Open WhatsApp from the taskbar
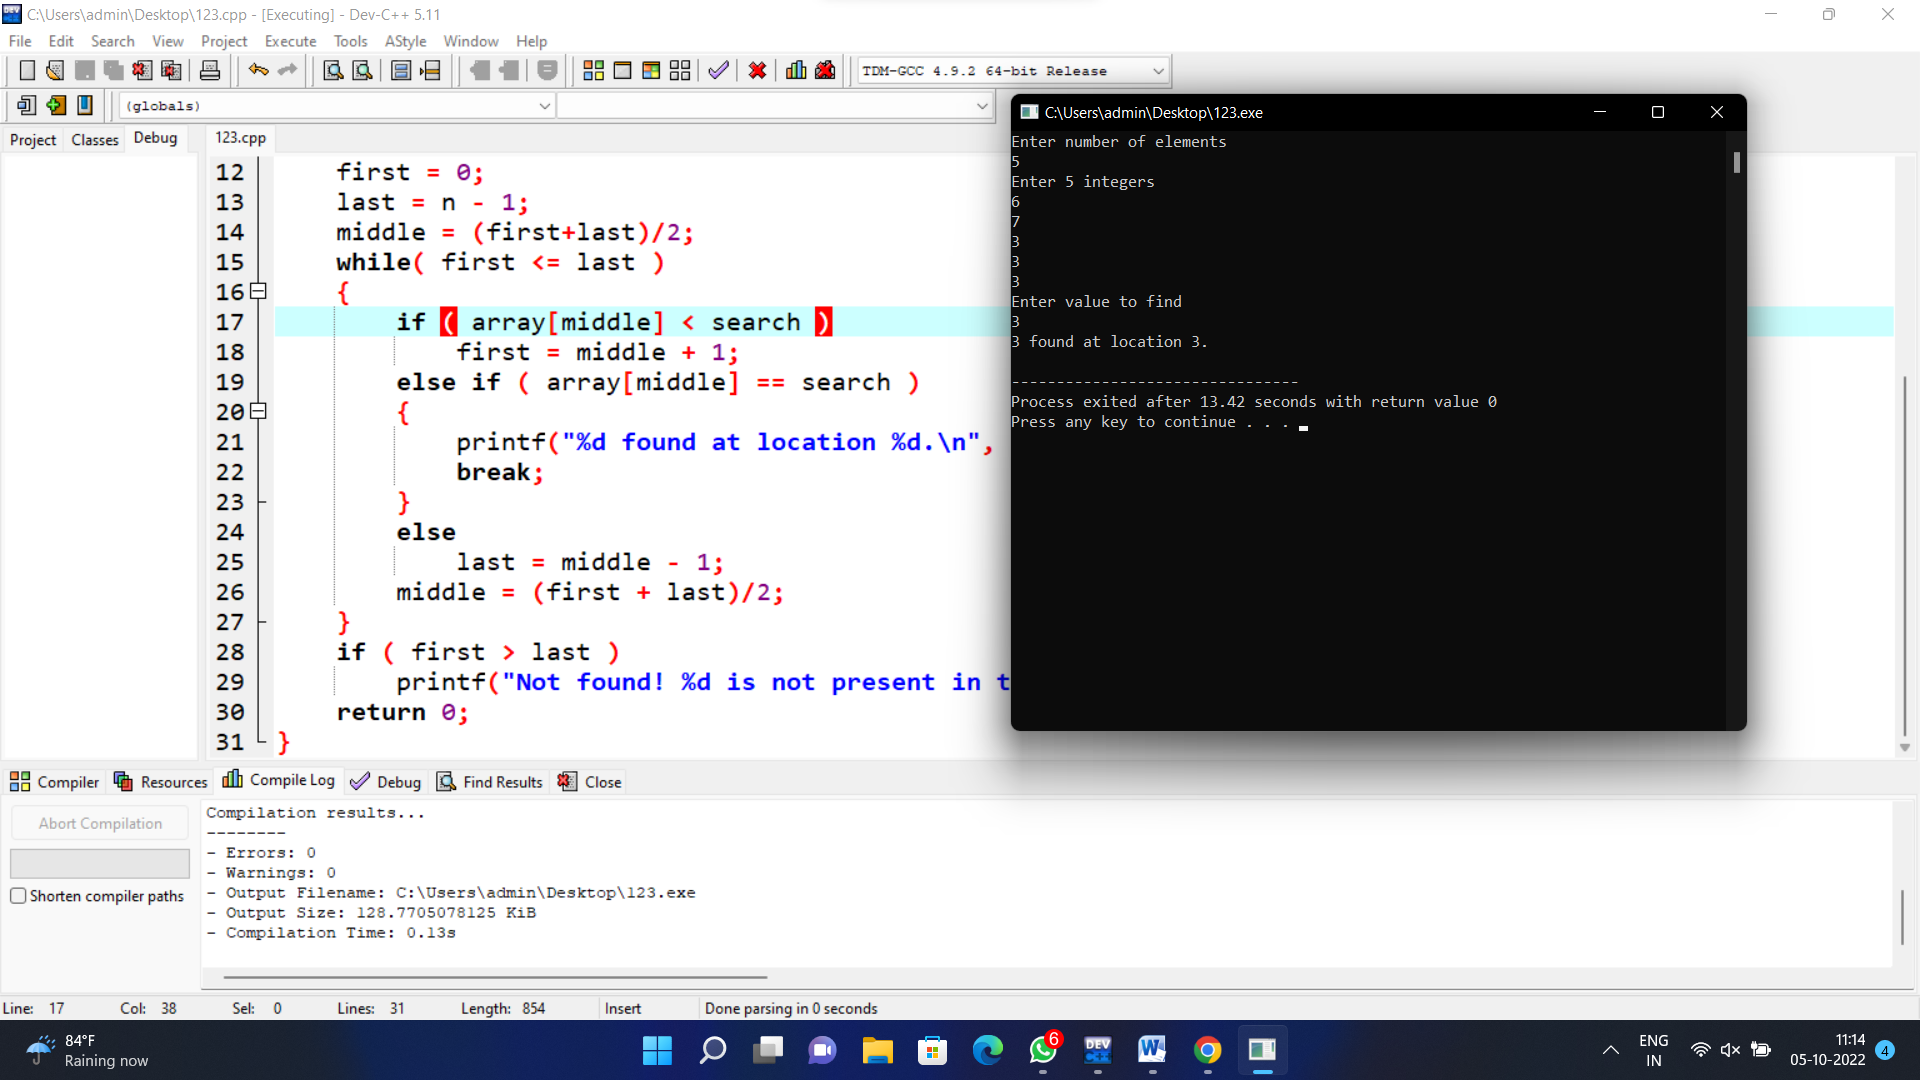1920x1080 pixels. (x=1042, y=1051)
